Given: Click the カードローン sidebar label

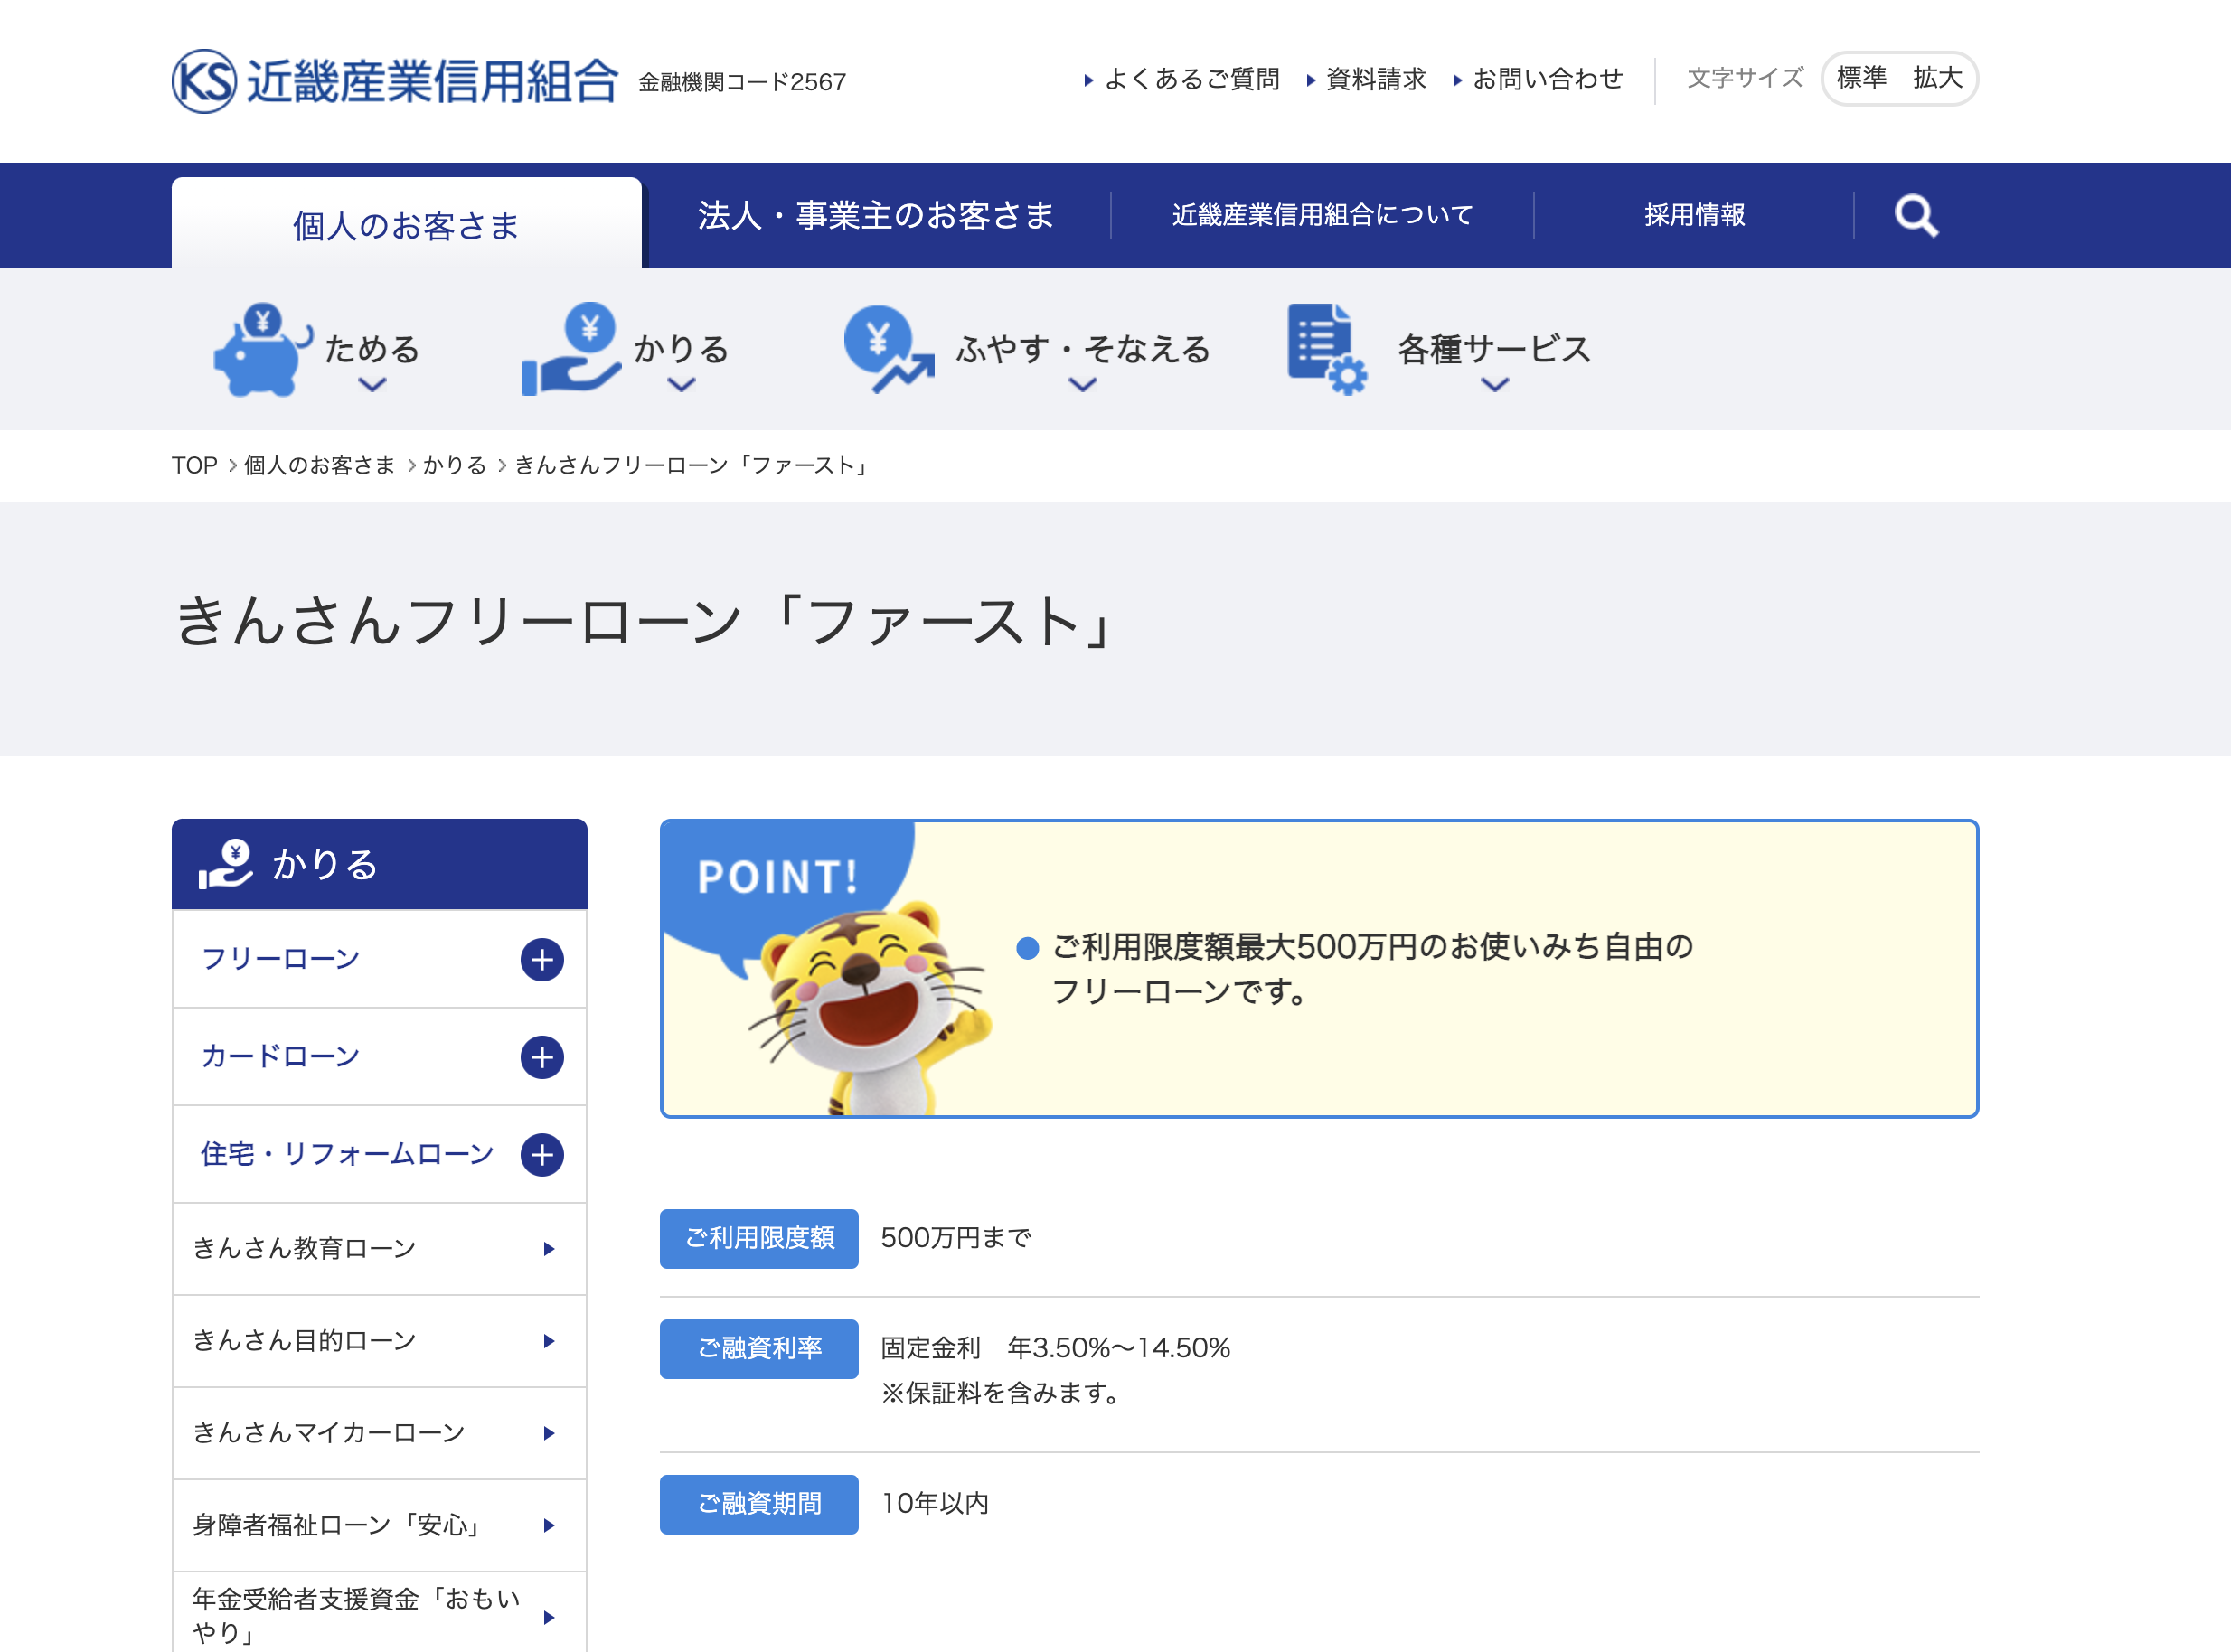Looking at the screenshot, I should click(x=281, y=1056).
